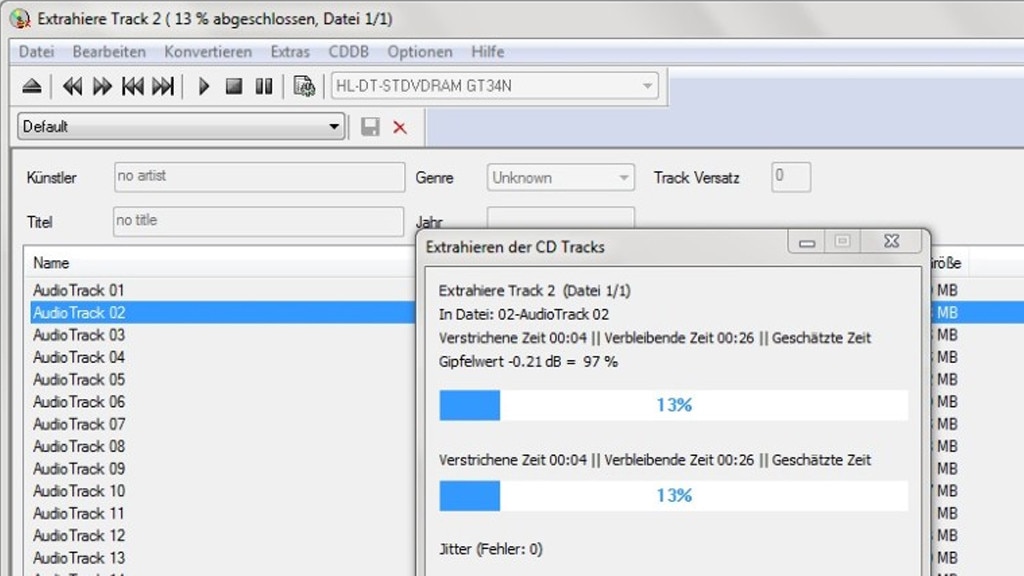Click the upper 13% progress bar
This screenshot has width=1024, height=576.
click(x=673, y=405)
